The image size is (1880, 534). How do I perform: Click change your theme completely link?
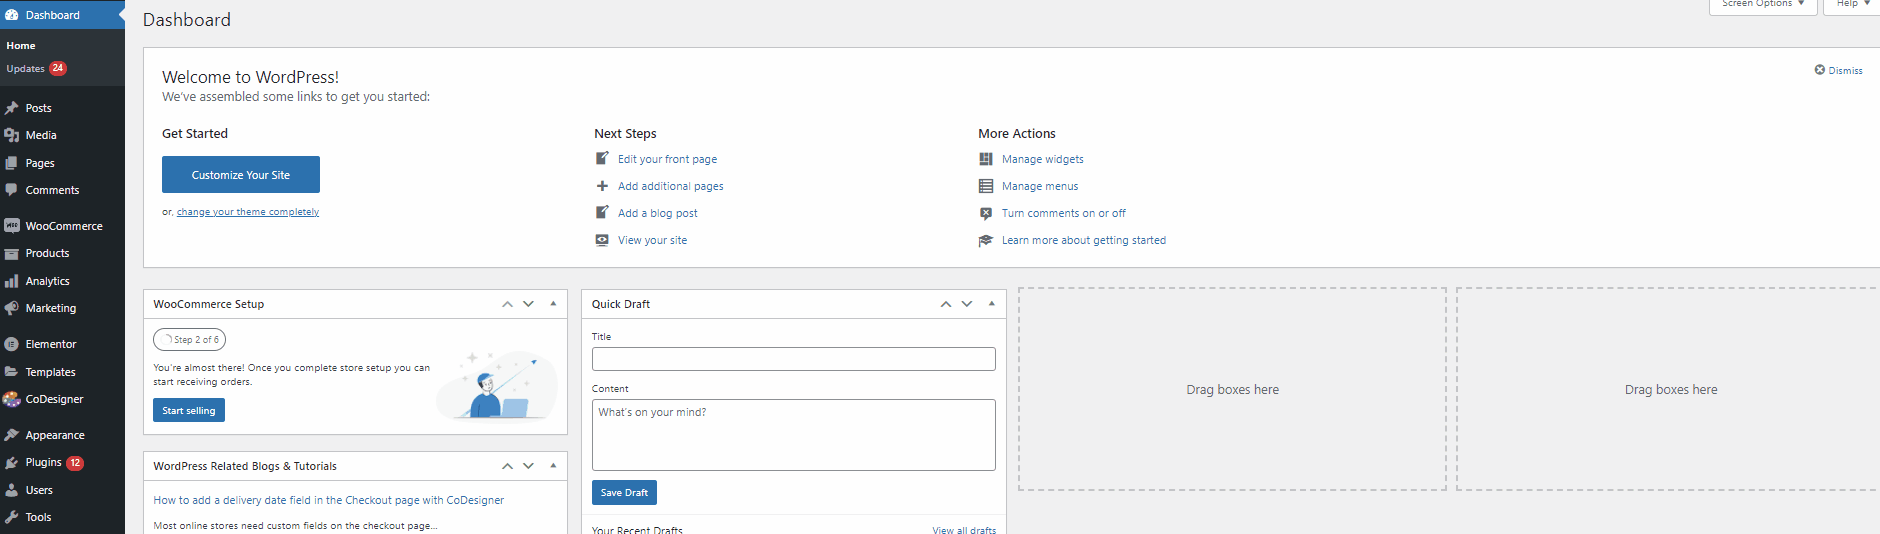248,212
